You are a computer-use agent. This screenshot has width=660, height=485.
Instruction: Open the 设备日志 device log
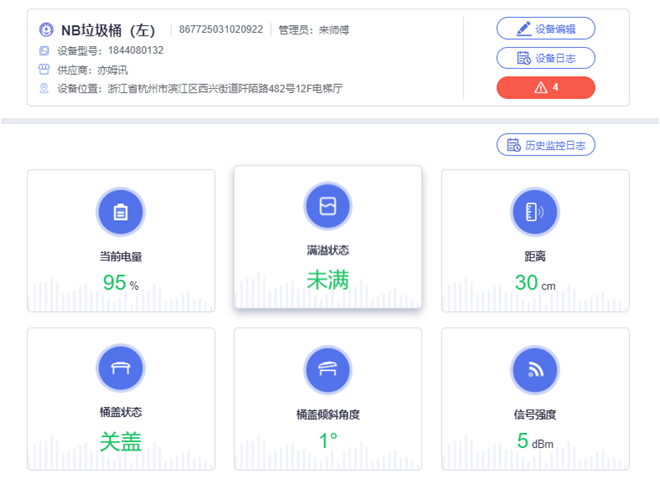tap(545, 58)
